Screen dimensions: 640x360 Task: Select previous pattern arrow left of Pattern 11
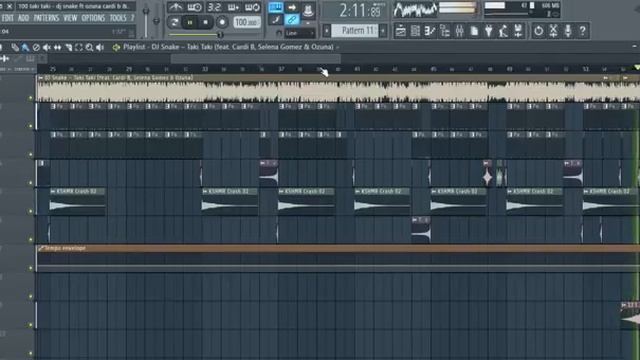coord(327,31)
